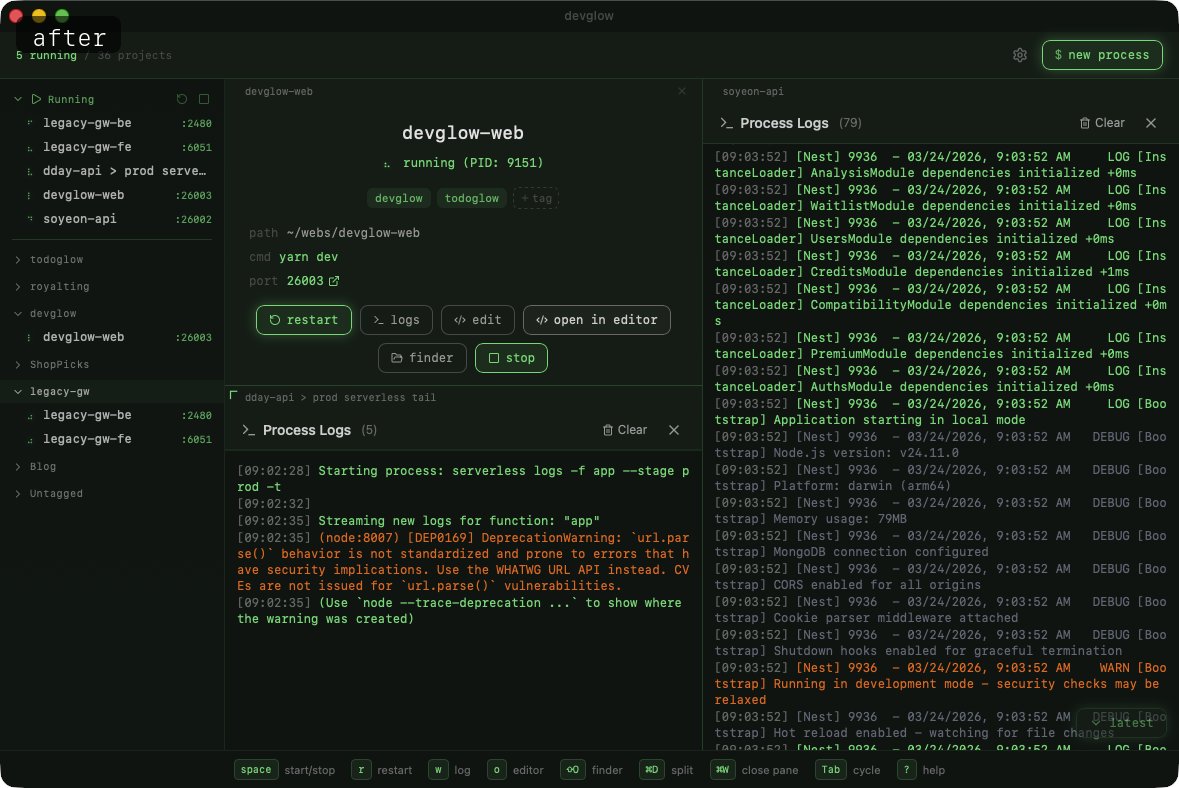The height and width of the screenshot is (788, 1179).
Task: Click the ⌘D split shortcut hint
Action: pyautogui.click(x=666, y=770)
